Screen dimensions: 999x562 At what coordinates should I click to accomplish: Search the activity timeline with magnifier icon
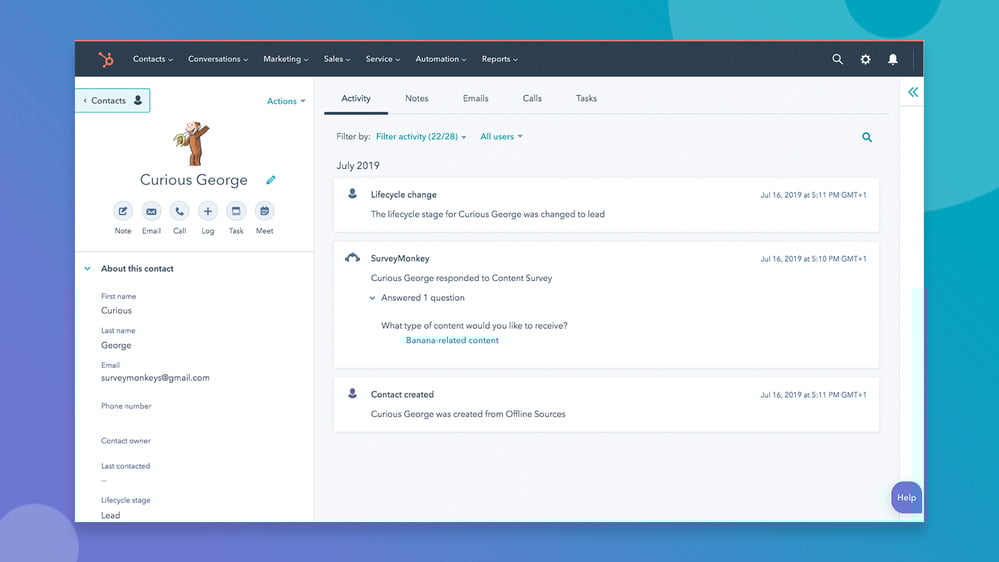click(x=867, y=137)
